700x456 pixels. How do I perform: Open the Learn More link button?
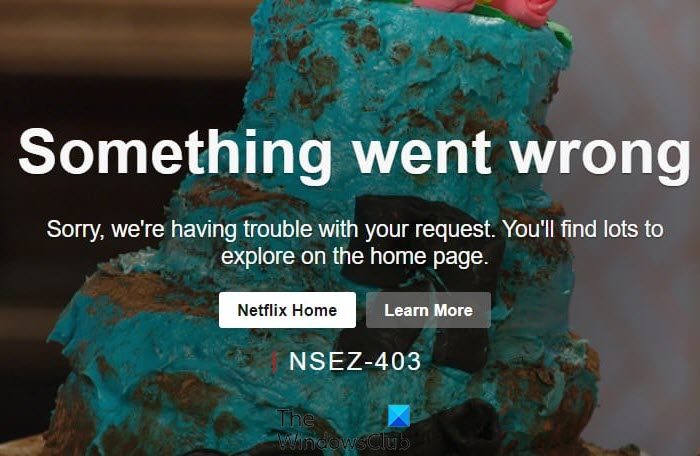pos(428,310)
